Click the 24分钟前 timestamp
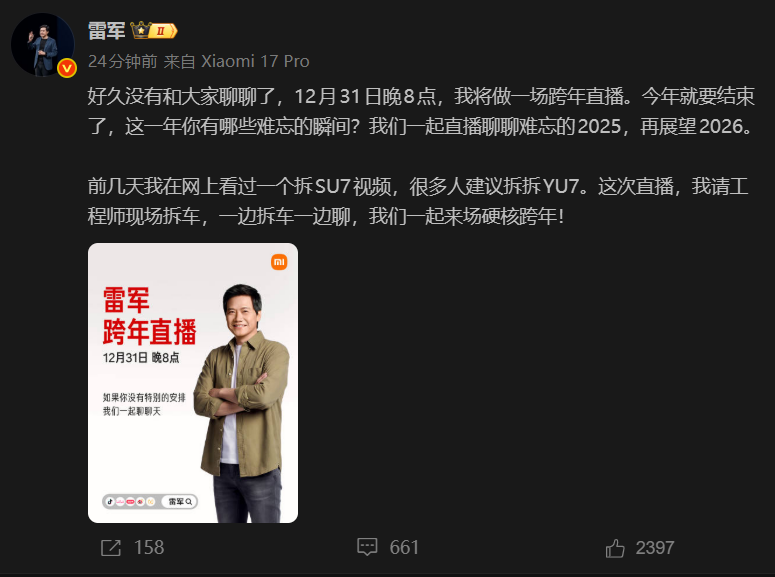This screenshot has height=577, width=775. pyautogui.click(x=123, y=61)
